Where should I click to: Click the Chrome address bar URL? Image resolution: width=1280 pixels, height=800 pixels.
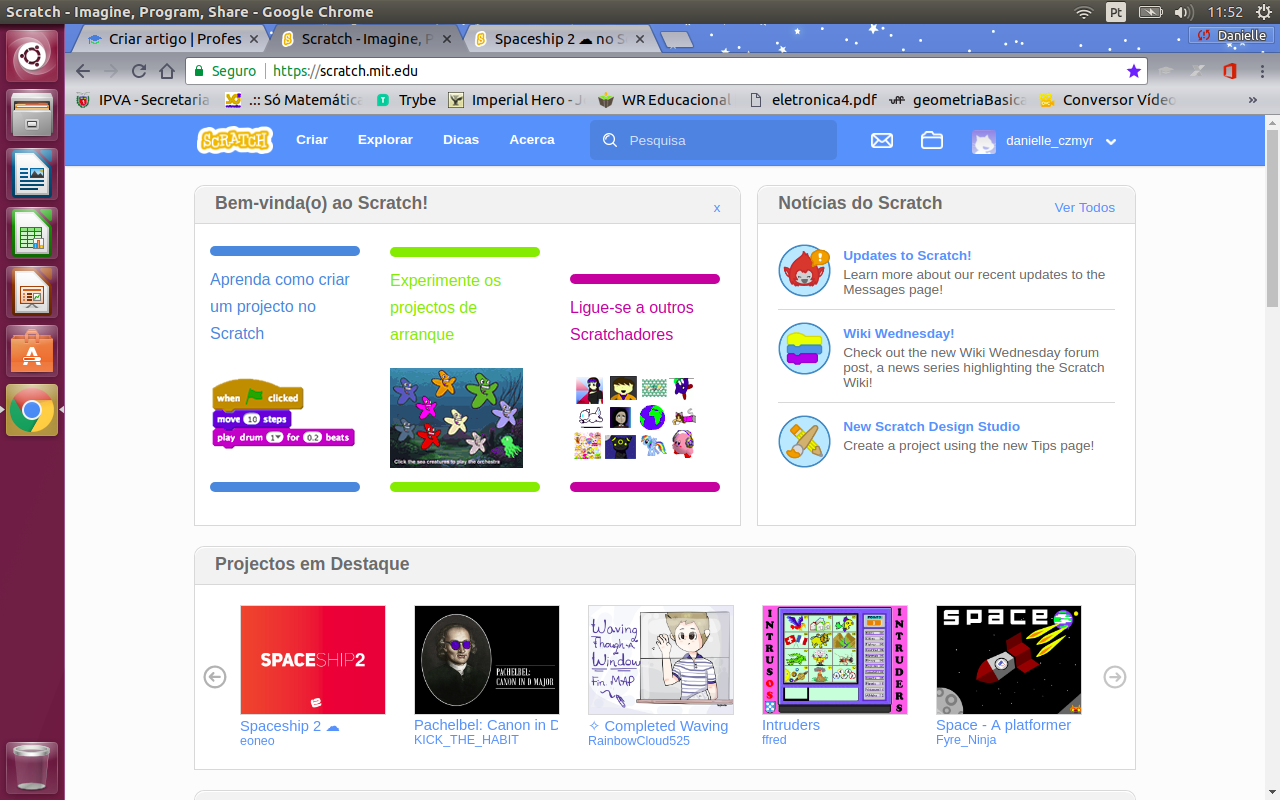345,71
